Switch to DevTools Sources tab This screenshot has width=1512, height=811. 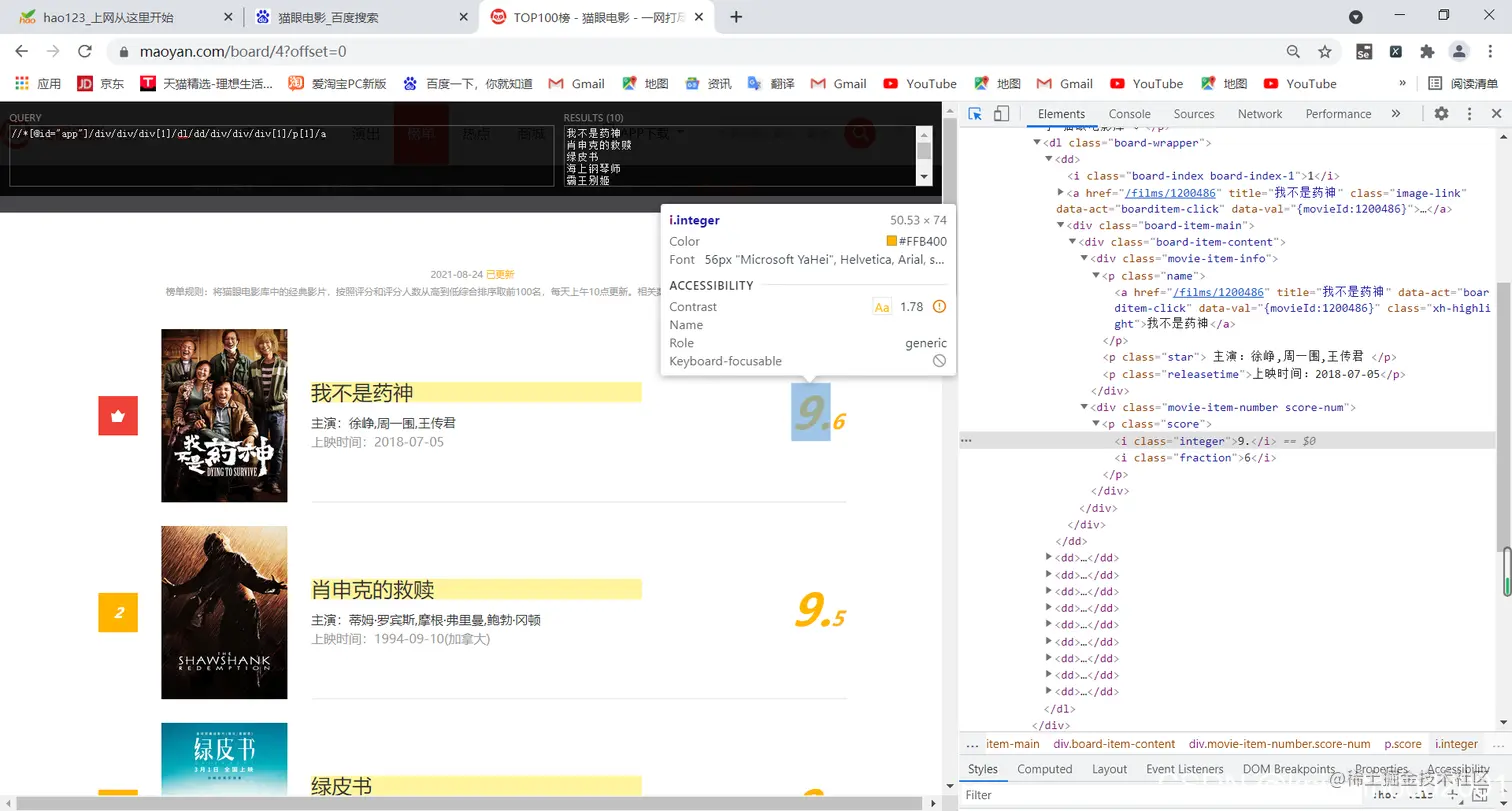[x=1194, y=114]
